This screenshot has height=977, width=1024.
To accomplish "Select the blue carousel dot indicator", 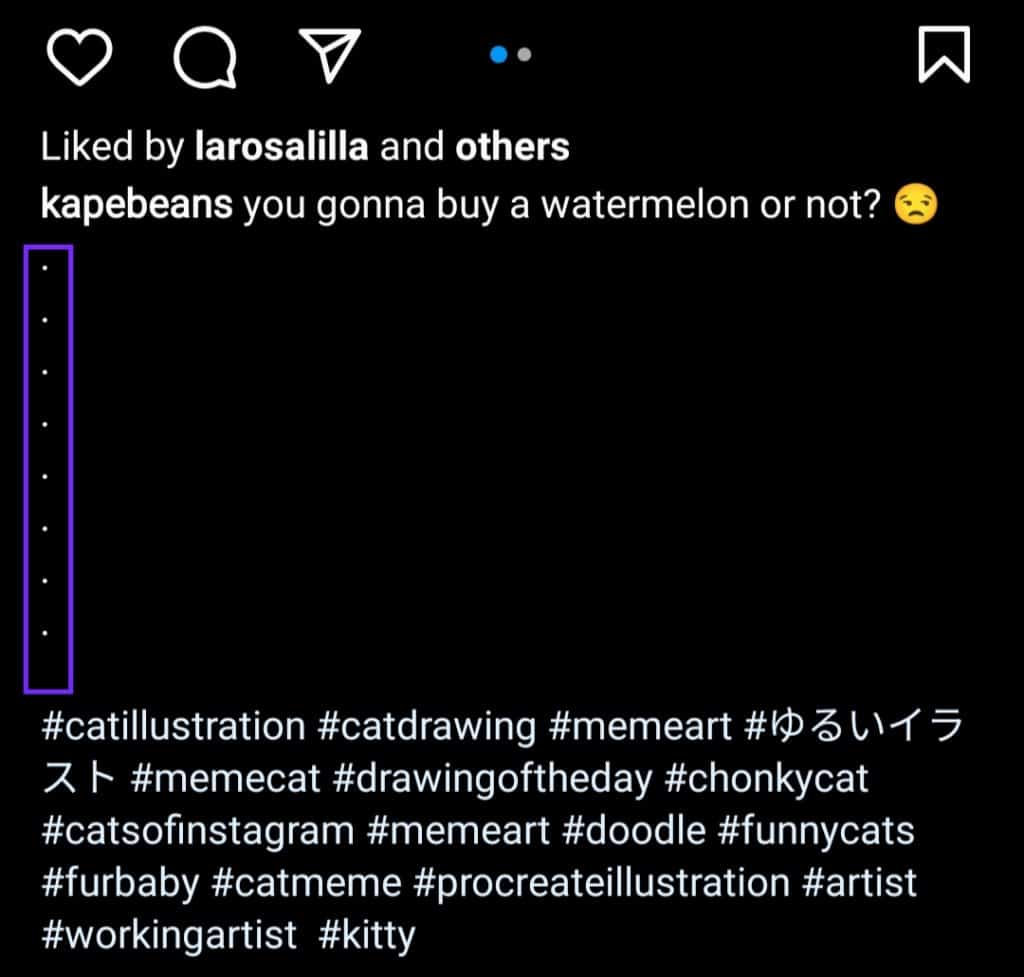I will 499,54.
